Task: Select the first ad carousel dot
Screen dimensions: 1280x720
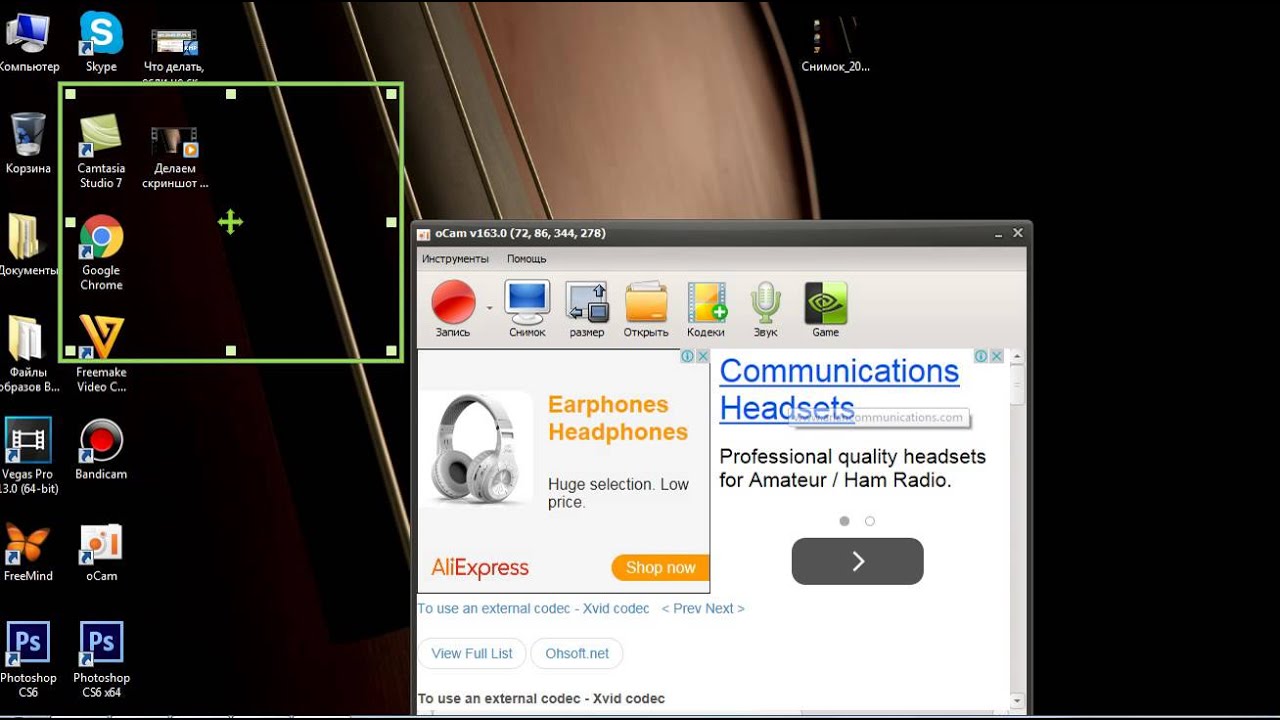Action: 844,521
